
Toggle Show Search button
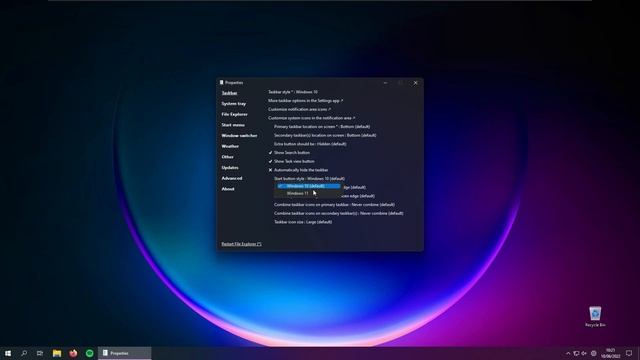coord(289,153)
